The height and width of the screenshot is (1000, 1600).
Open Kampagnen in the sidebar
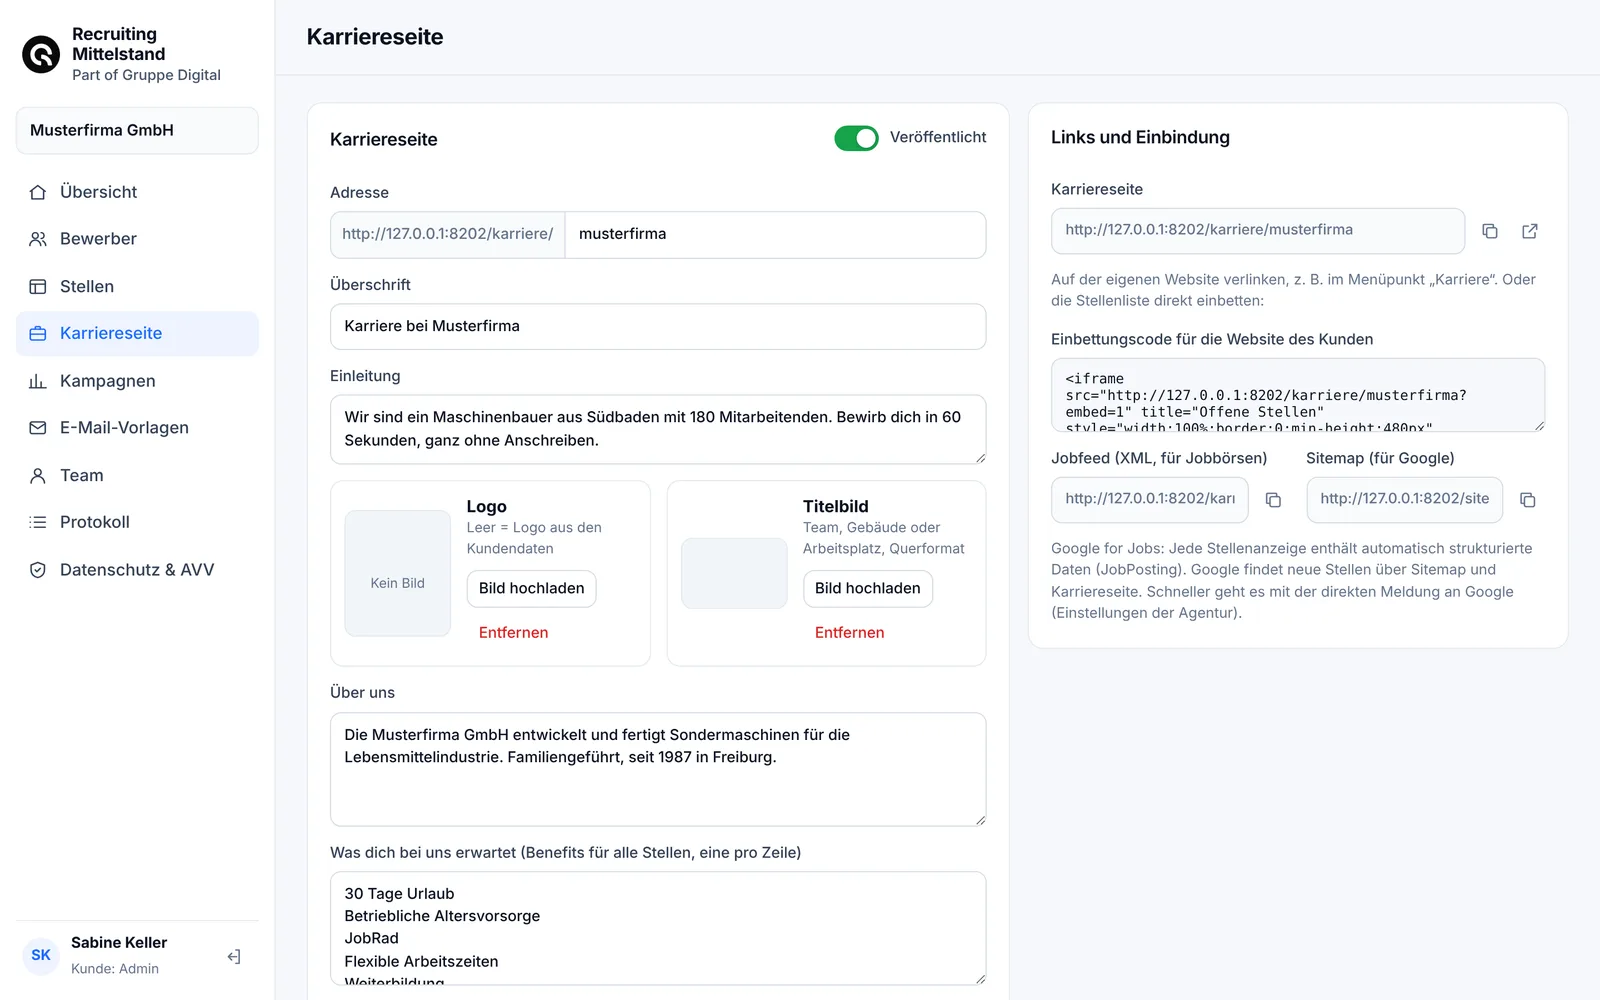click(x=137, y=381)
